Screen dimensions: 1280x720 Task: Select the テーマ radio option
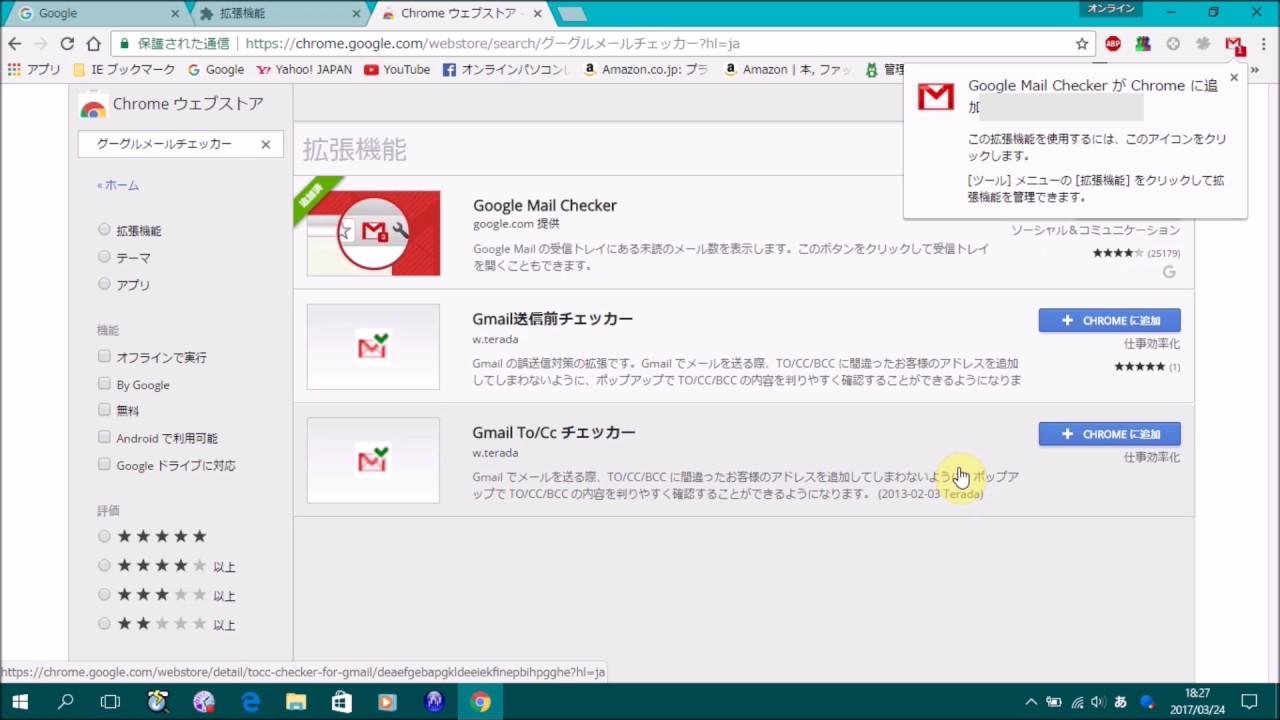click(104, 257)
